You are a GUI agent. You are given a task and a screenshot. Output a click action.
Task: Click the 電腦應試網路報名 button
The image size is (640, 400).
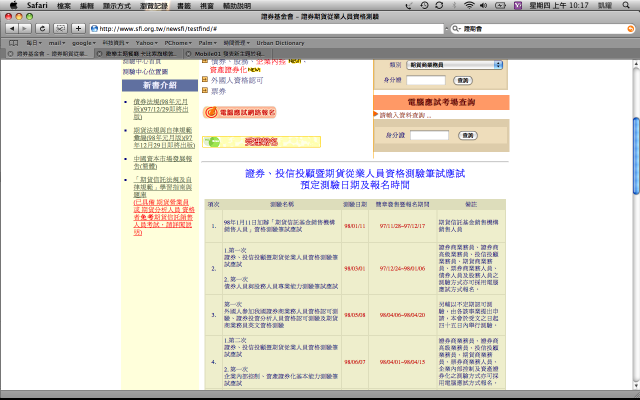[x=240, y=112]
